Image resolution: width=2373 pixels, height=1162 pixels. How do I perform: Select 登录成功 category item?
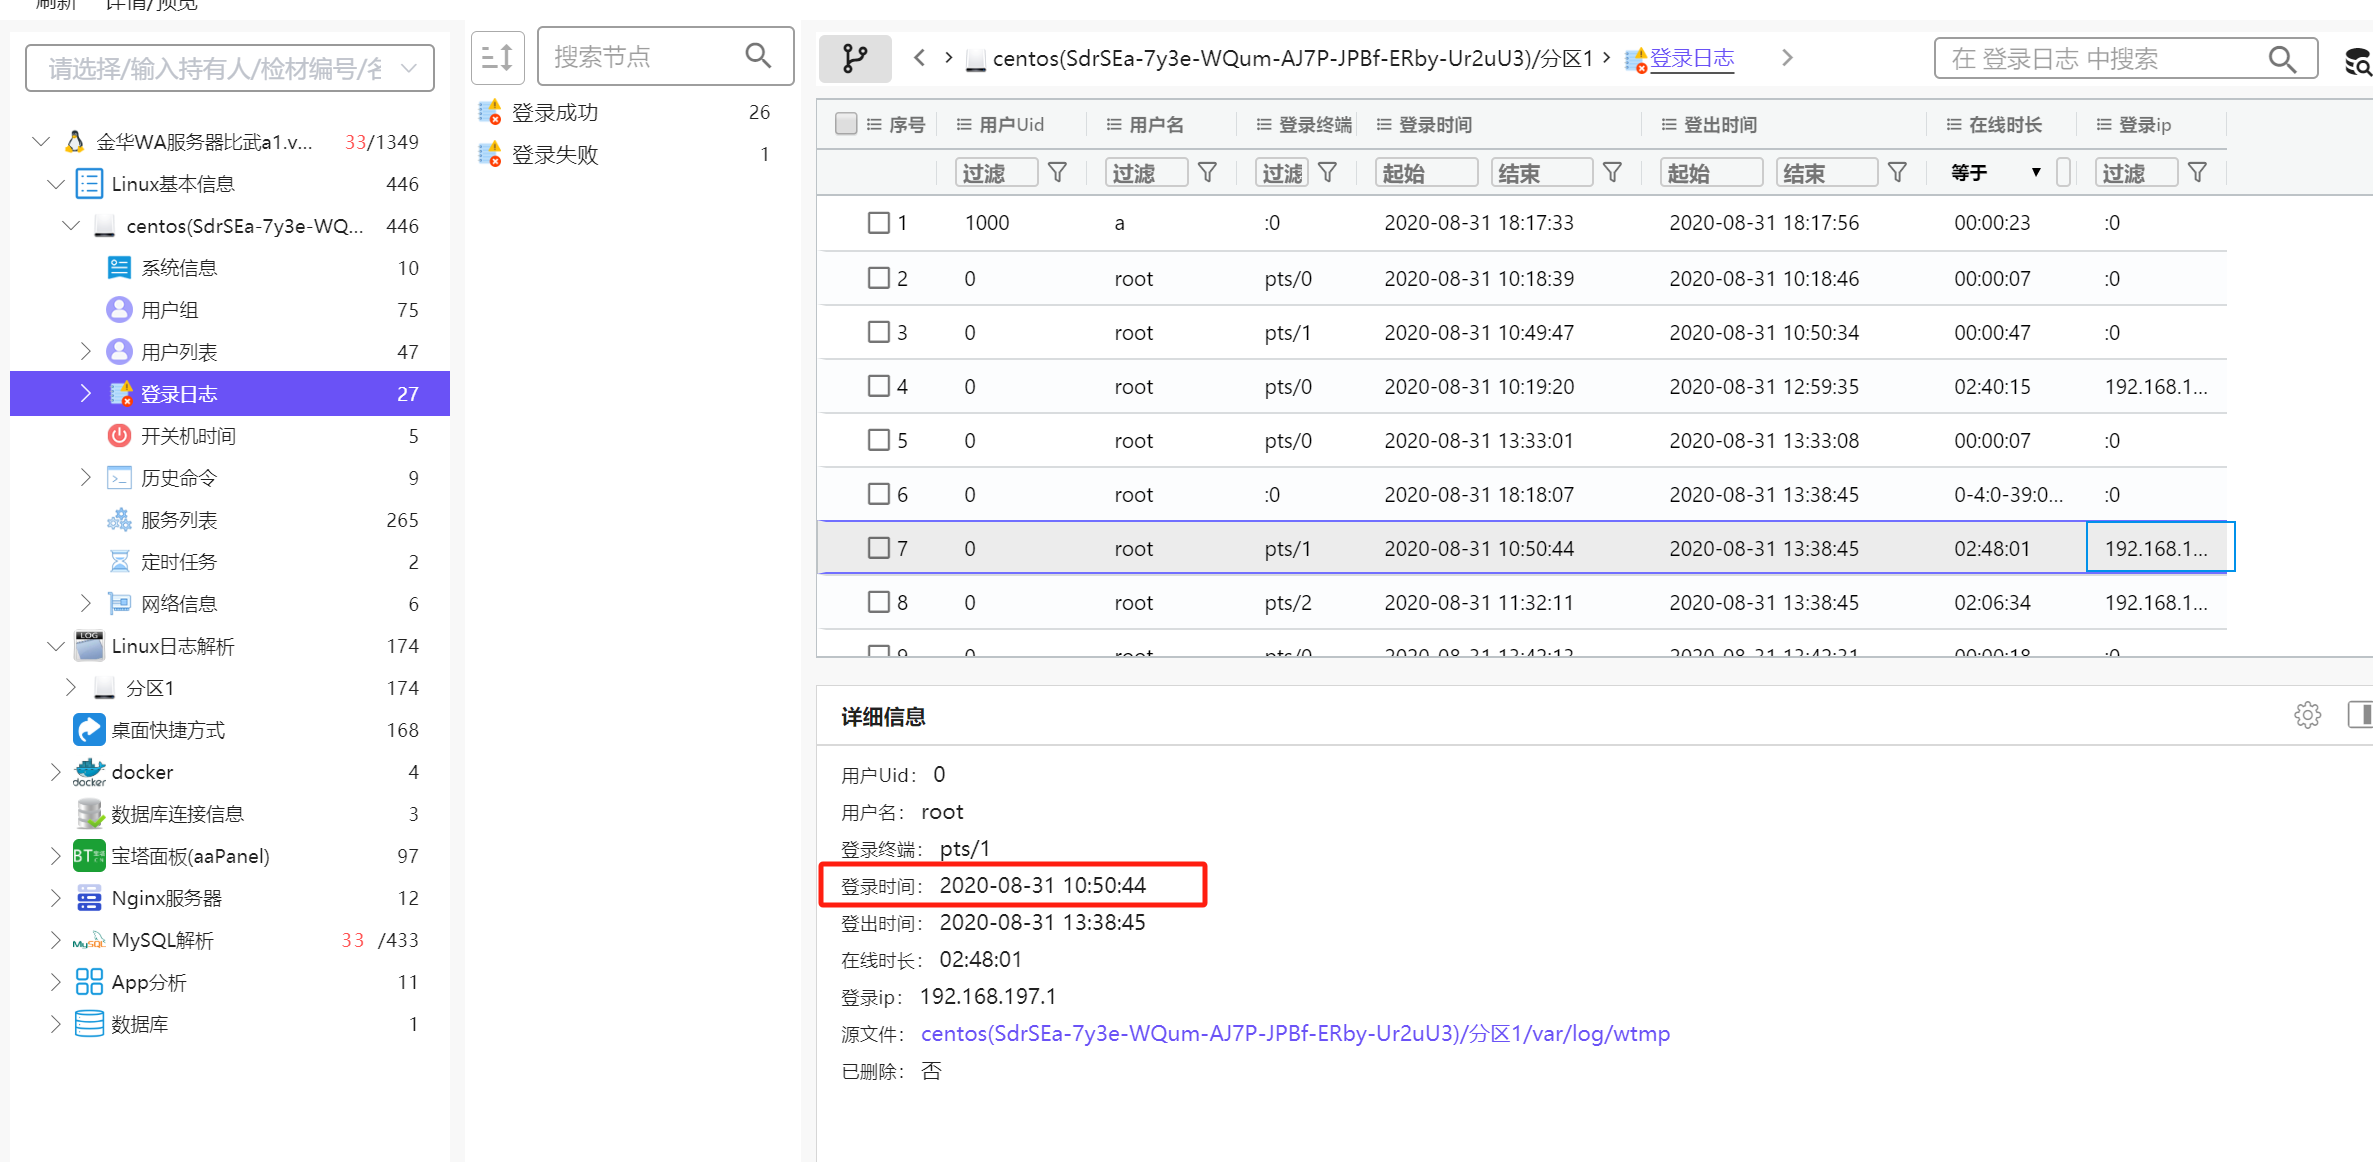tap(555, 113)
